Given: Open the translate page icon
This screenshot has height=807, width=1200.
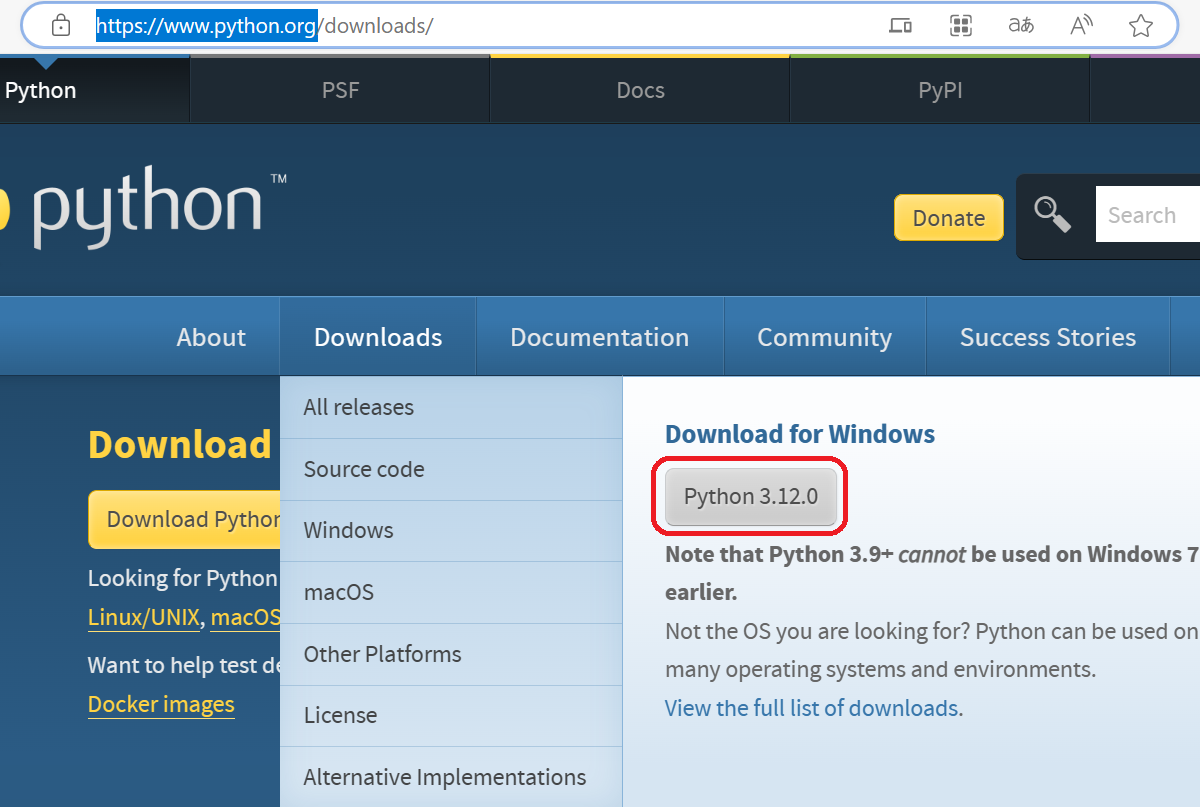Looking at the screenshot, I should click(1021, 26).
